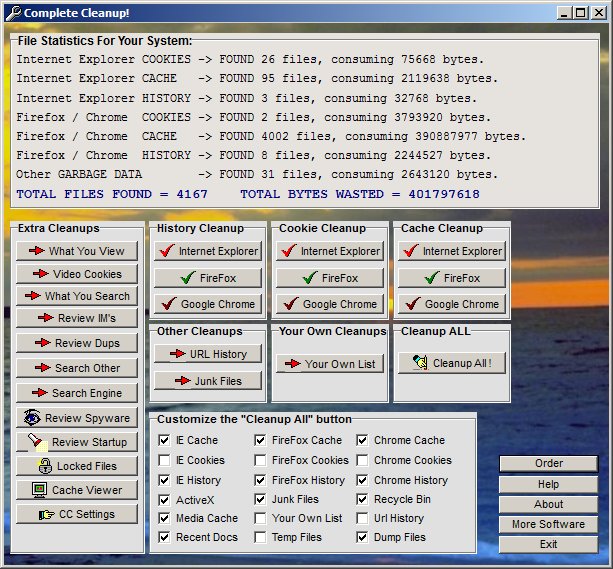Click the wrench icon in the title bar
Viewport: 613px width, 569px height.
pos(13,13)
